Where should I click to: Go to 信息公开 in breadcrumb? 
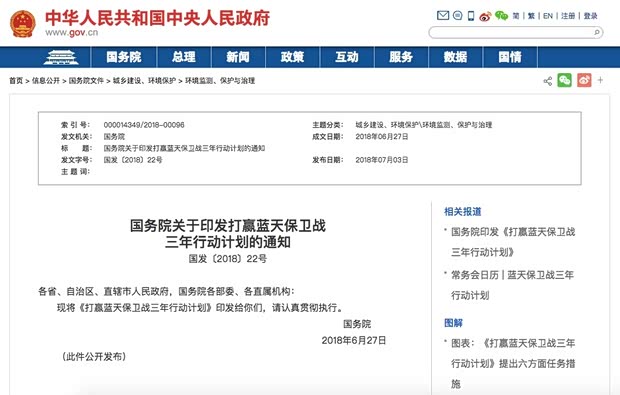point(46,81)
